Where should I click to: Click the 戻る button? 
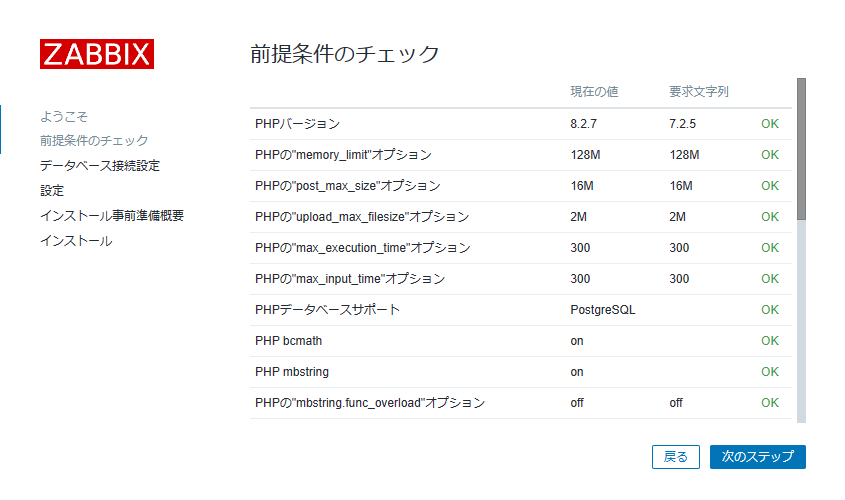[675, 457]
